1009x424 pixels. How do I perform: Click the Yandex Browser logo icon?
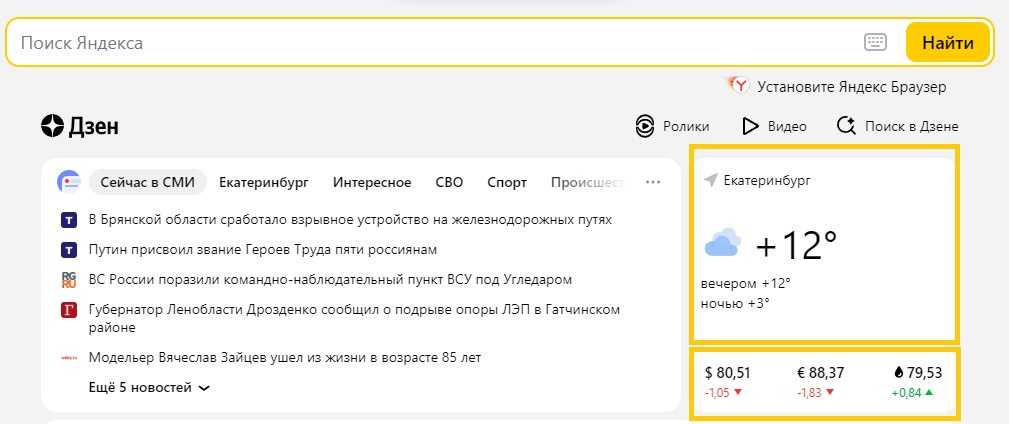tap(737, 85)
